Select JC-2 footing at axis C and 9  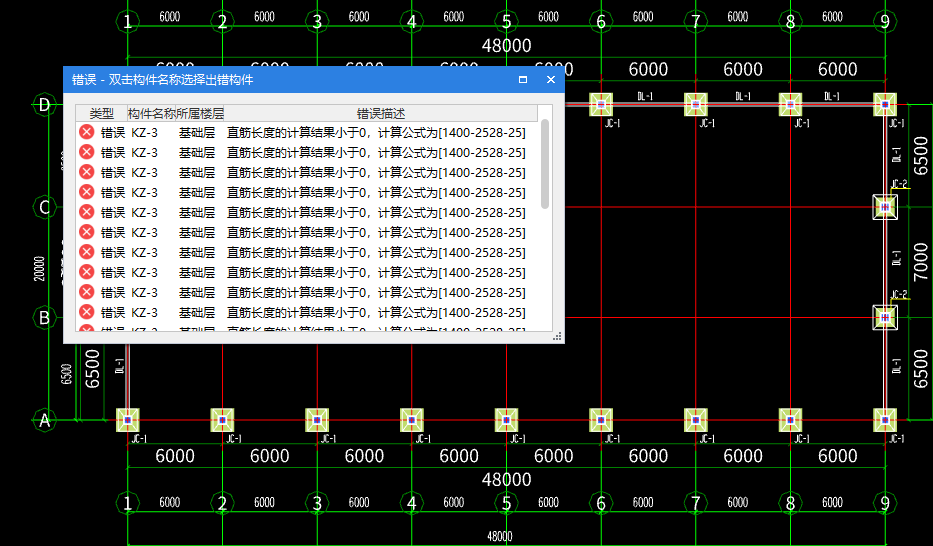(x=885, y=207)
